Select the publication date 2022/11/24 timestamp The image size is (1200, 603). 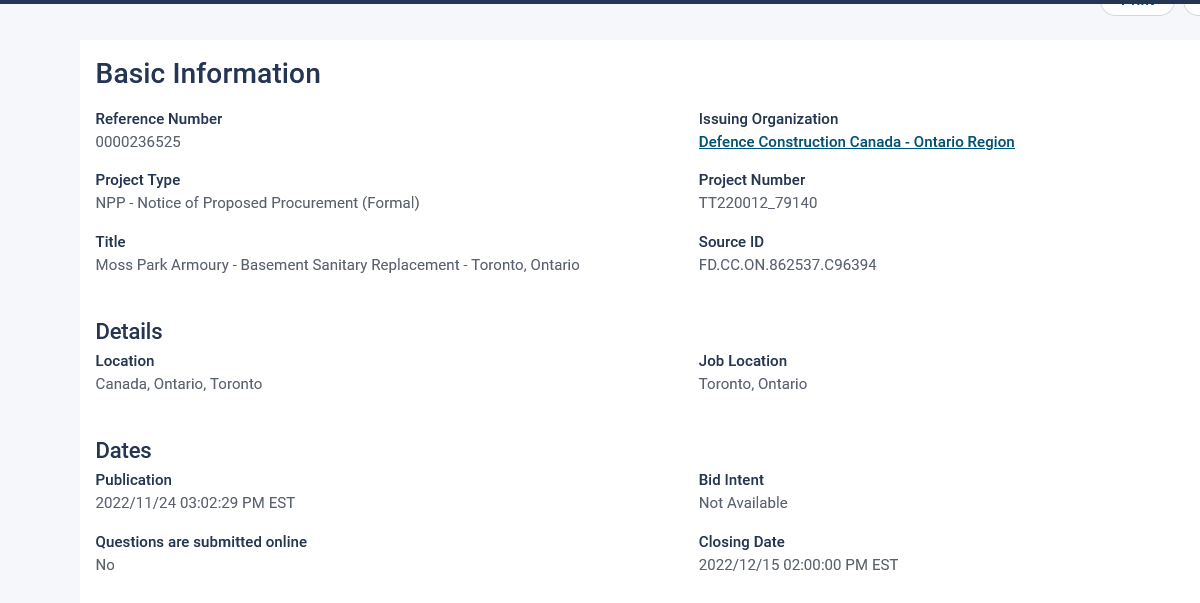click(x=195, y=503)
